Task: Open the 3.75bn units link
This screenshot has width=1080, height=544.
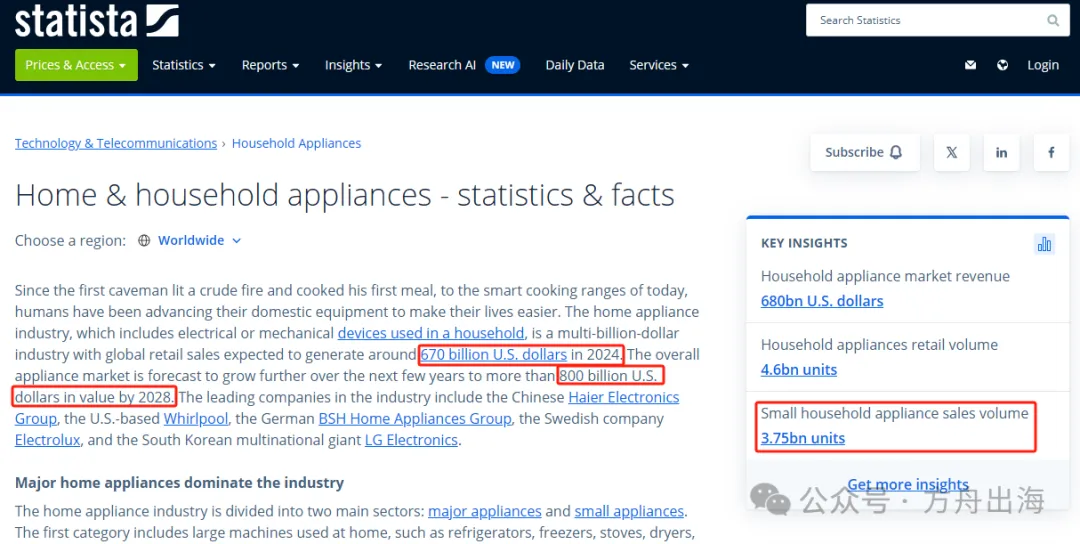Action: coord(803,438)
